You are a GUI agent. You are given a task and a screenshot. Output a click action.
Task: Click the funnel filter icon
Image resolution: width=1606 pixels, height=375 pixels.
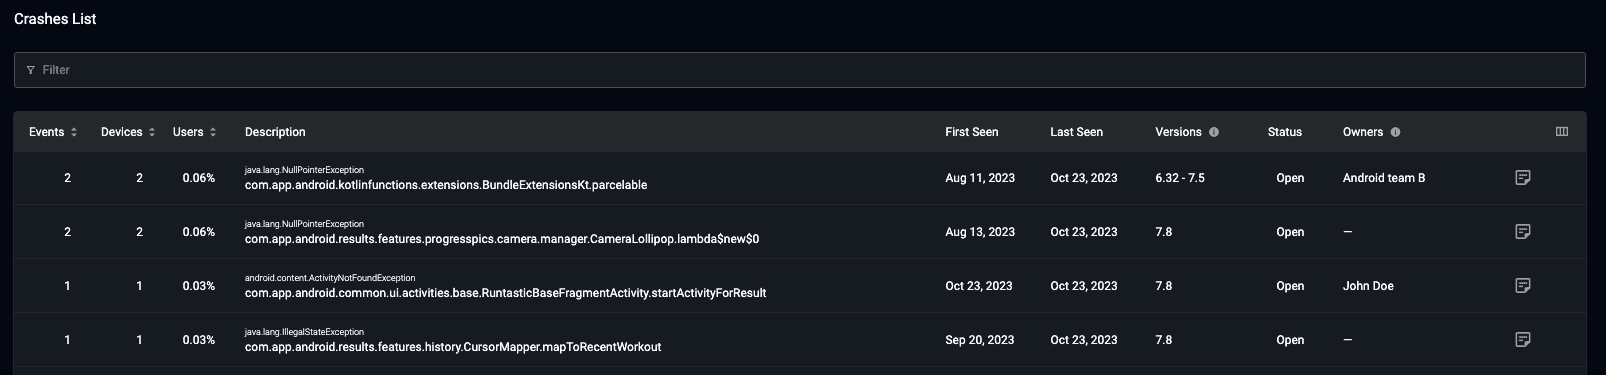[x=31, y=70]
